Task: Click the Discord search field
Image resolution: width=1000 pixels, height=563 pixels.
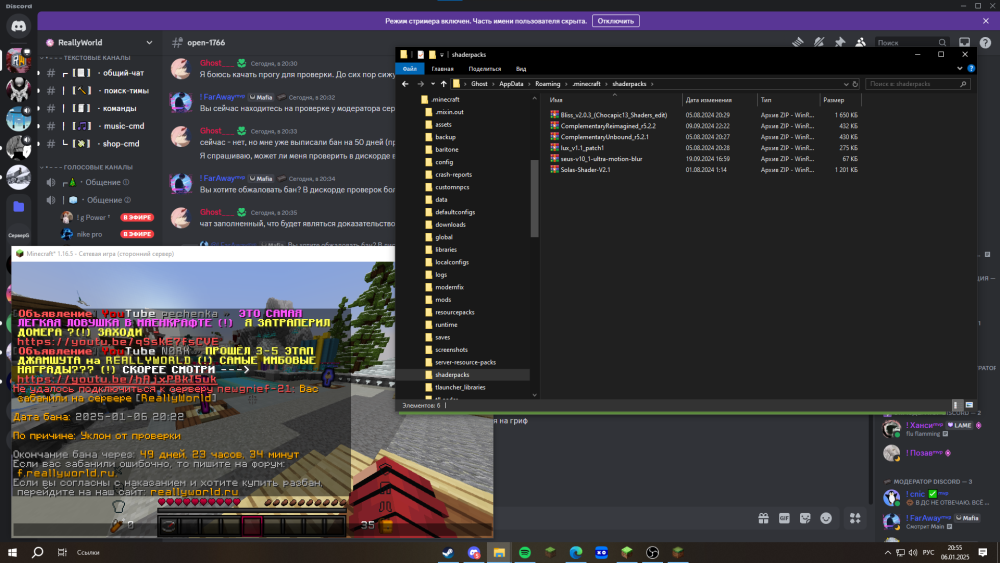Action: coord(911,43)
